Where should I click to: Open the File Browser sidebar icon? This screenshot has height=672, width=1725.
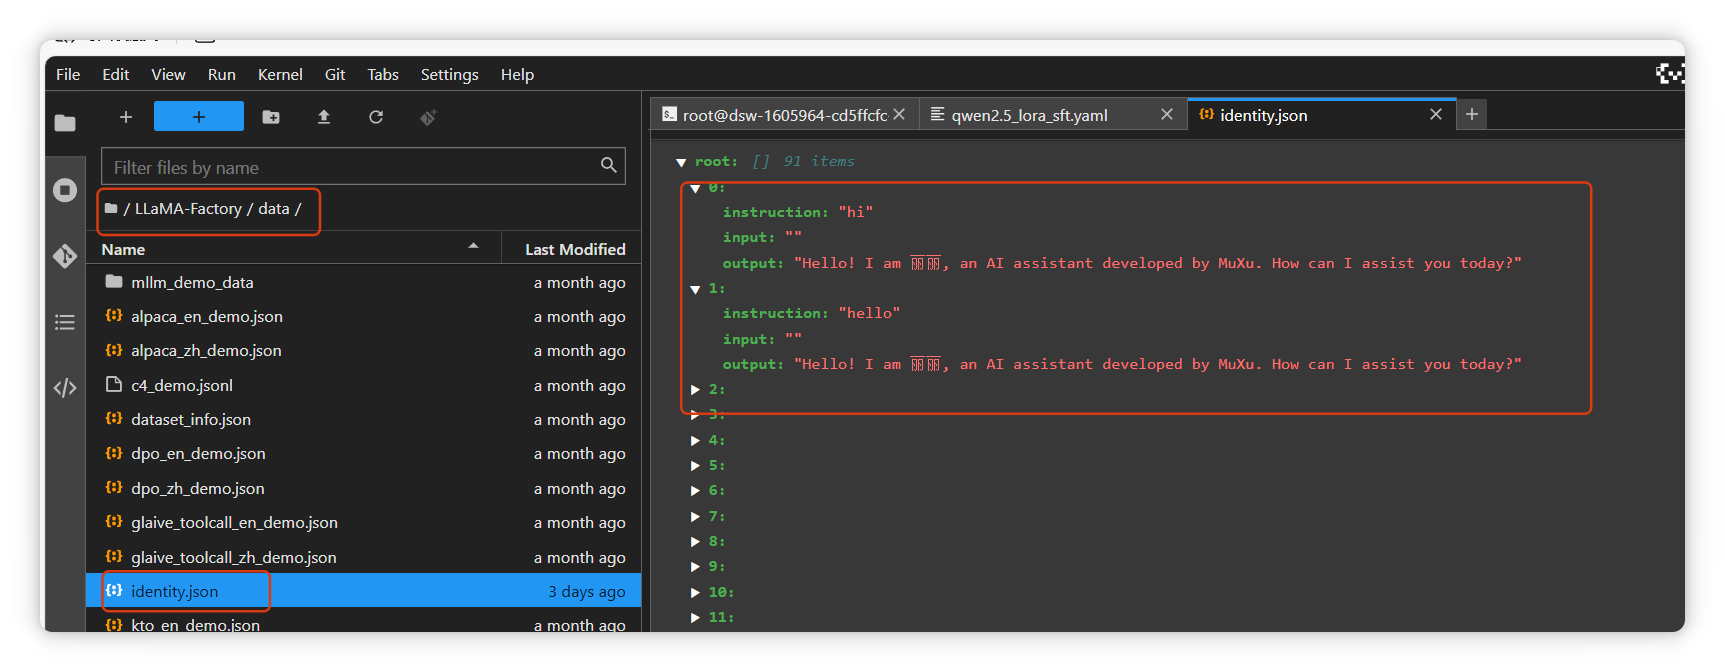coord(65,123)
